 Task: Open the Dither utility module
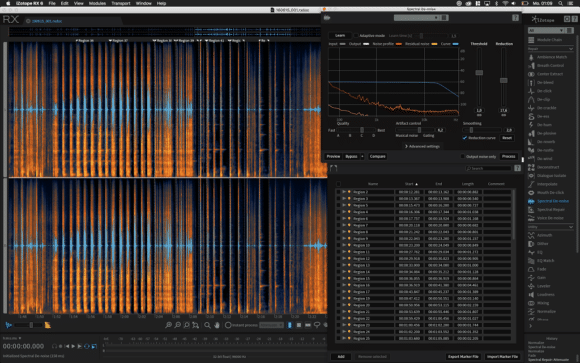(x=539, y=244)
